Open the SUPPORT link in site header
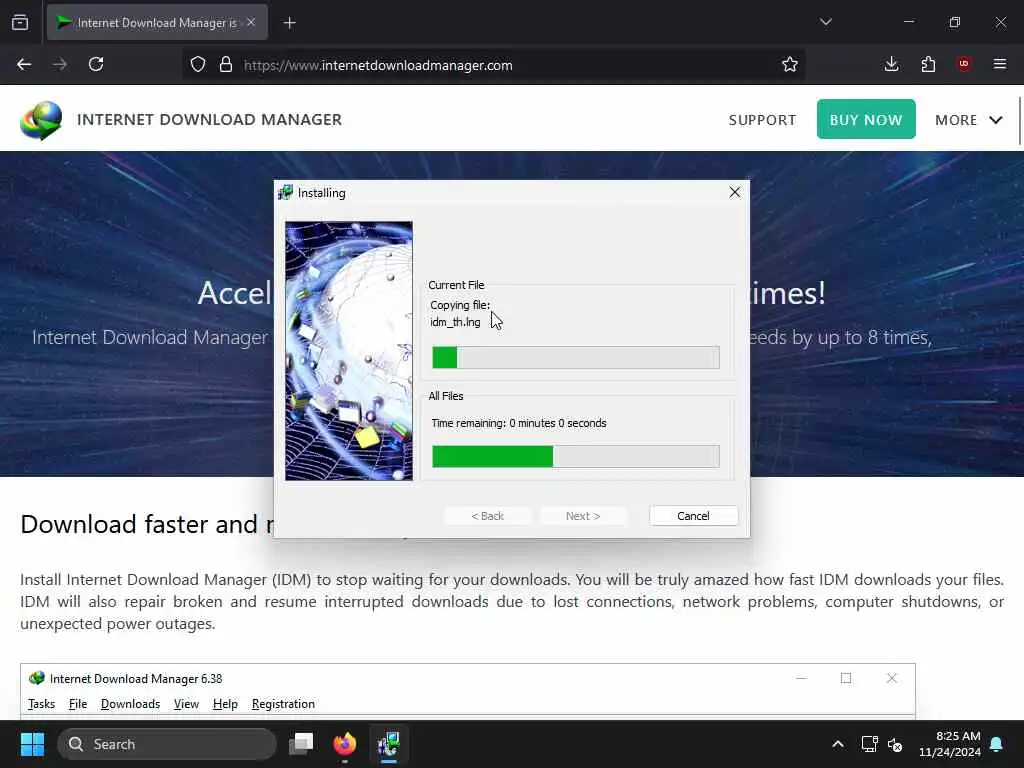Screen dimensions: 1024x768 click(x=762, y=120)
